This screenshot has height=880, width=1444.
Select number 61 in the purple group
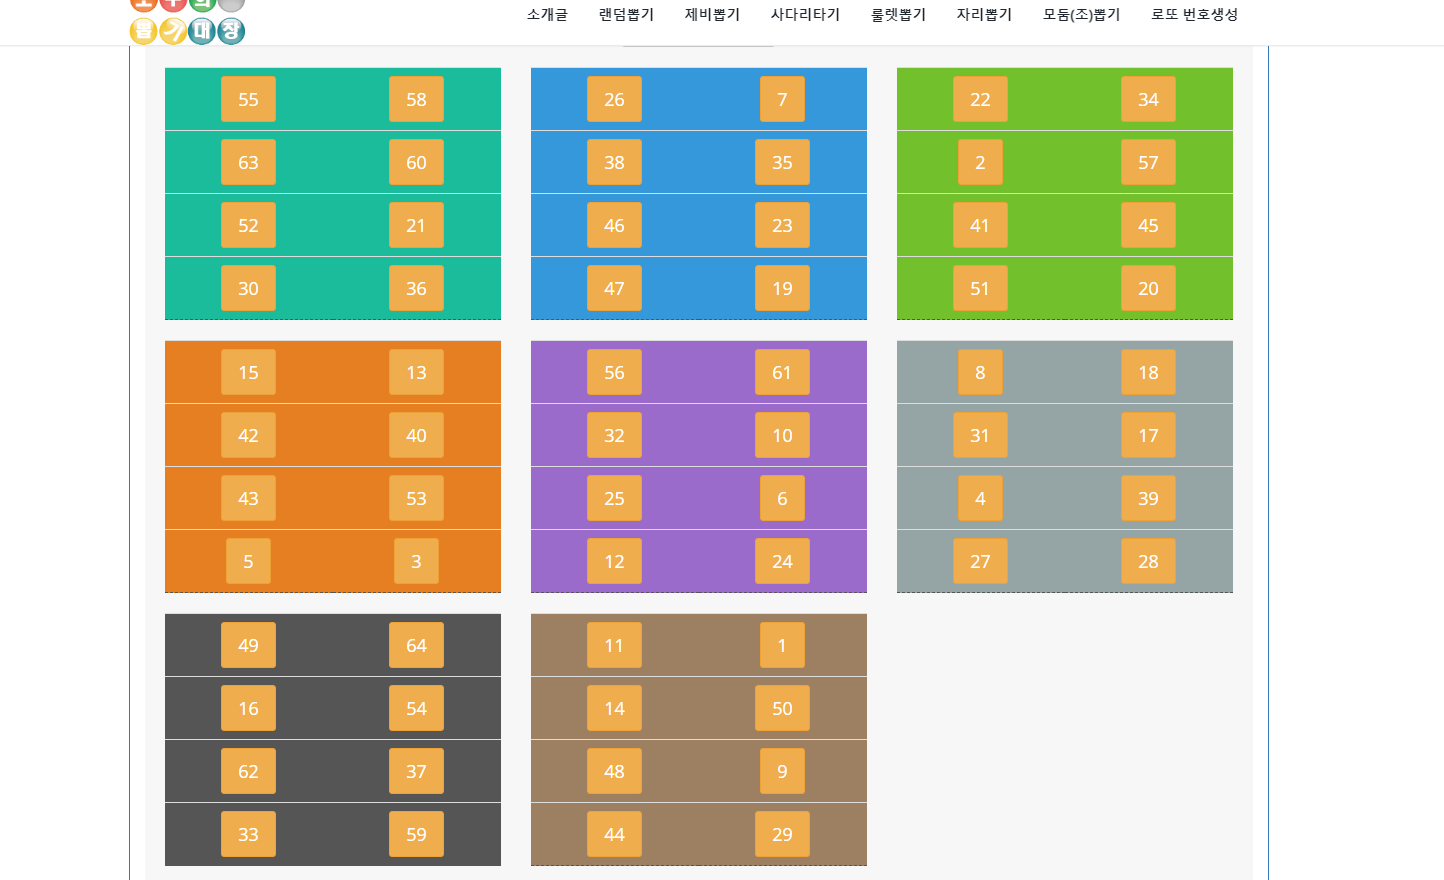782,373
